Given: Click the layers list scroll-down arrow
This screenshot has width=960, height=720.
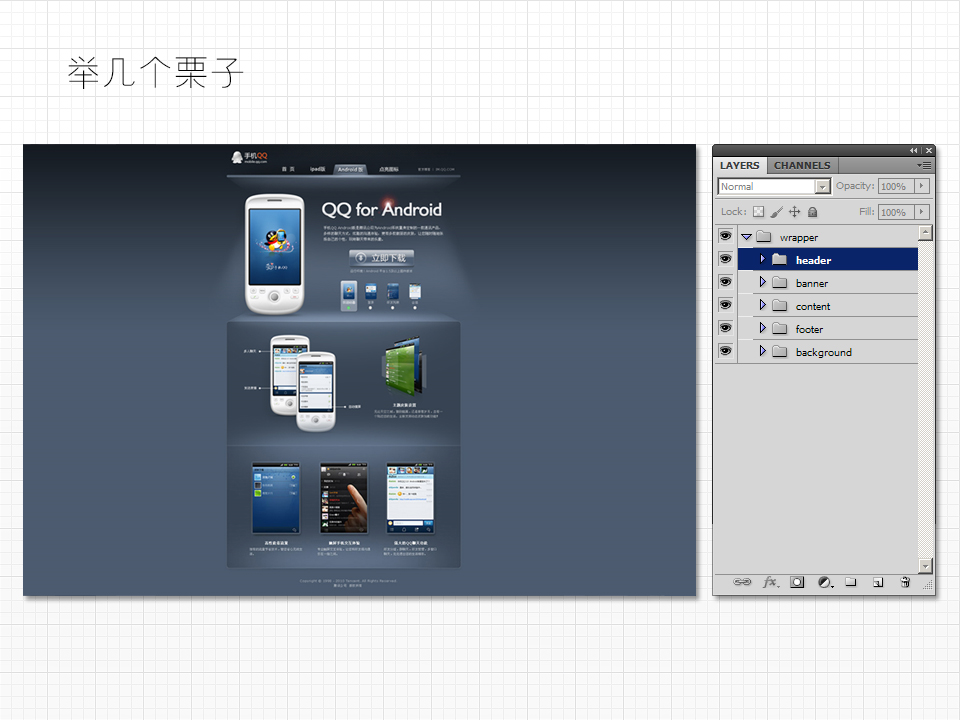Looking at the screenshot, I should [925, 565].
